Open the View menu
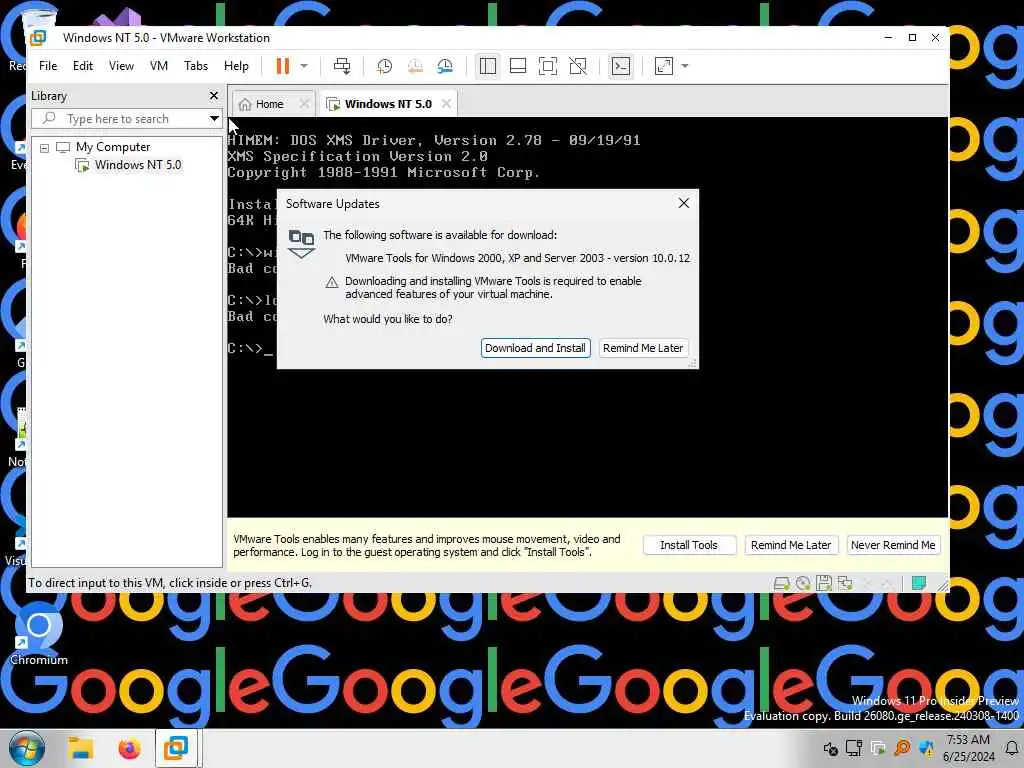Screen dimensions: 1024x768 tap(121, 66)
